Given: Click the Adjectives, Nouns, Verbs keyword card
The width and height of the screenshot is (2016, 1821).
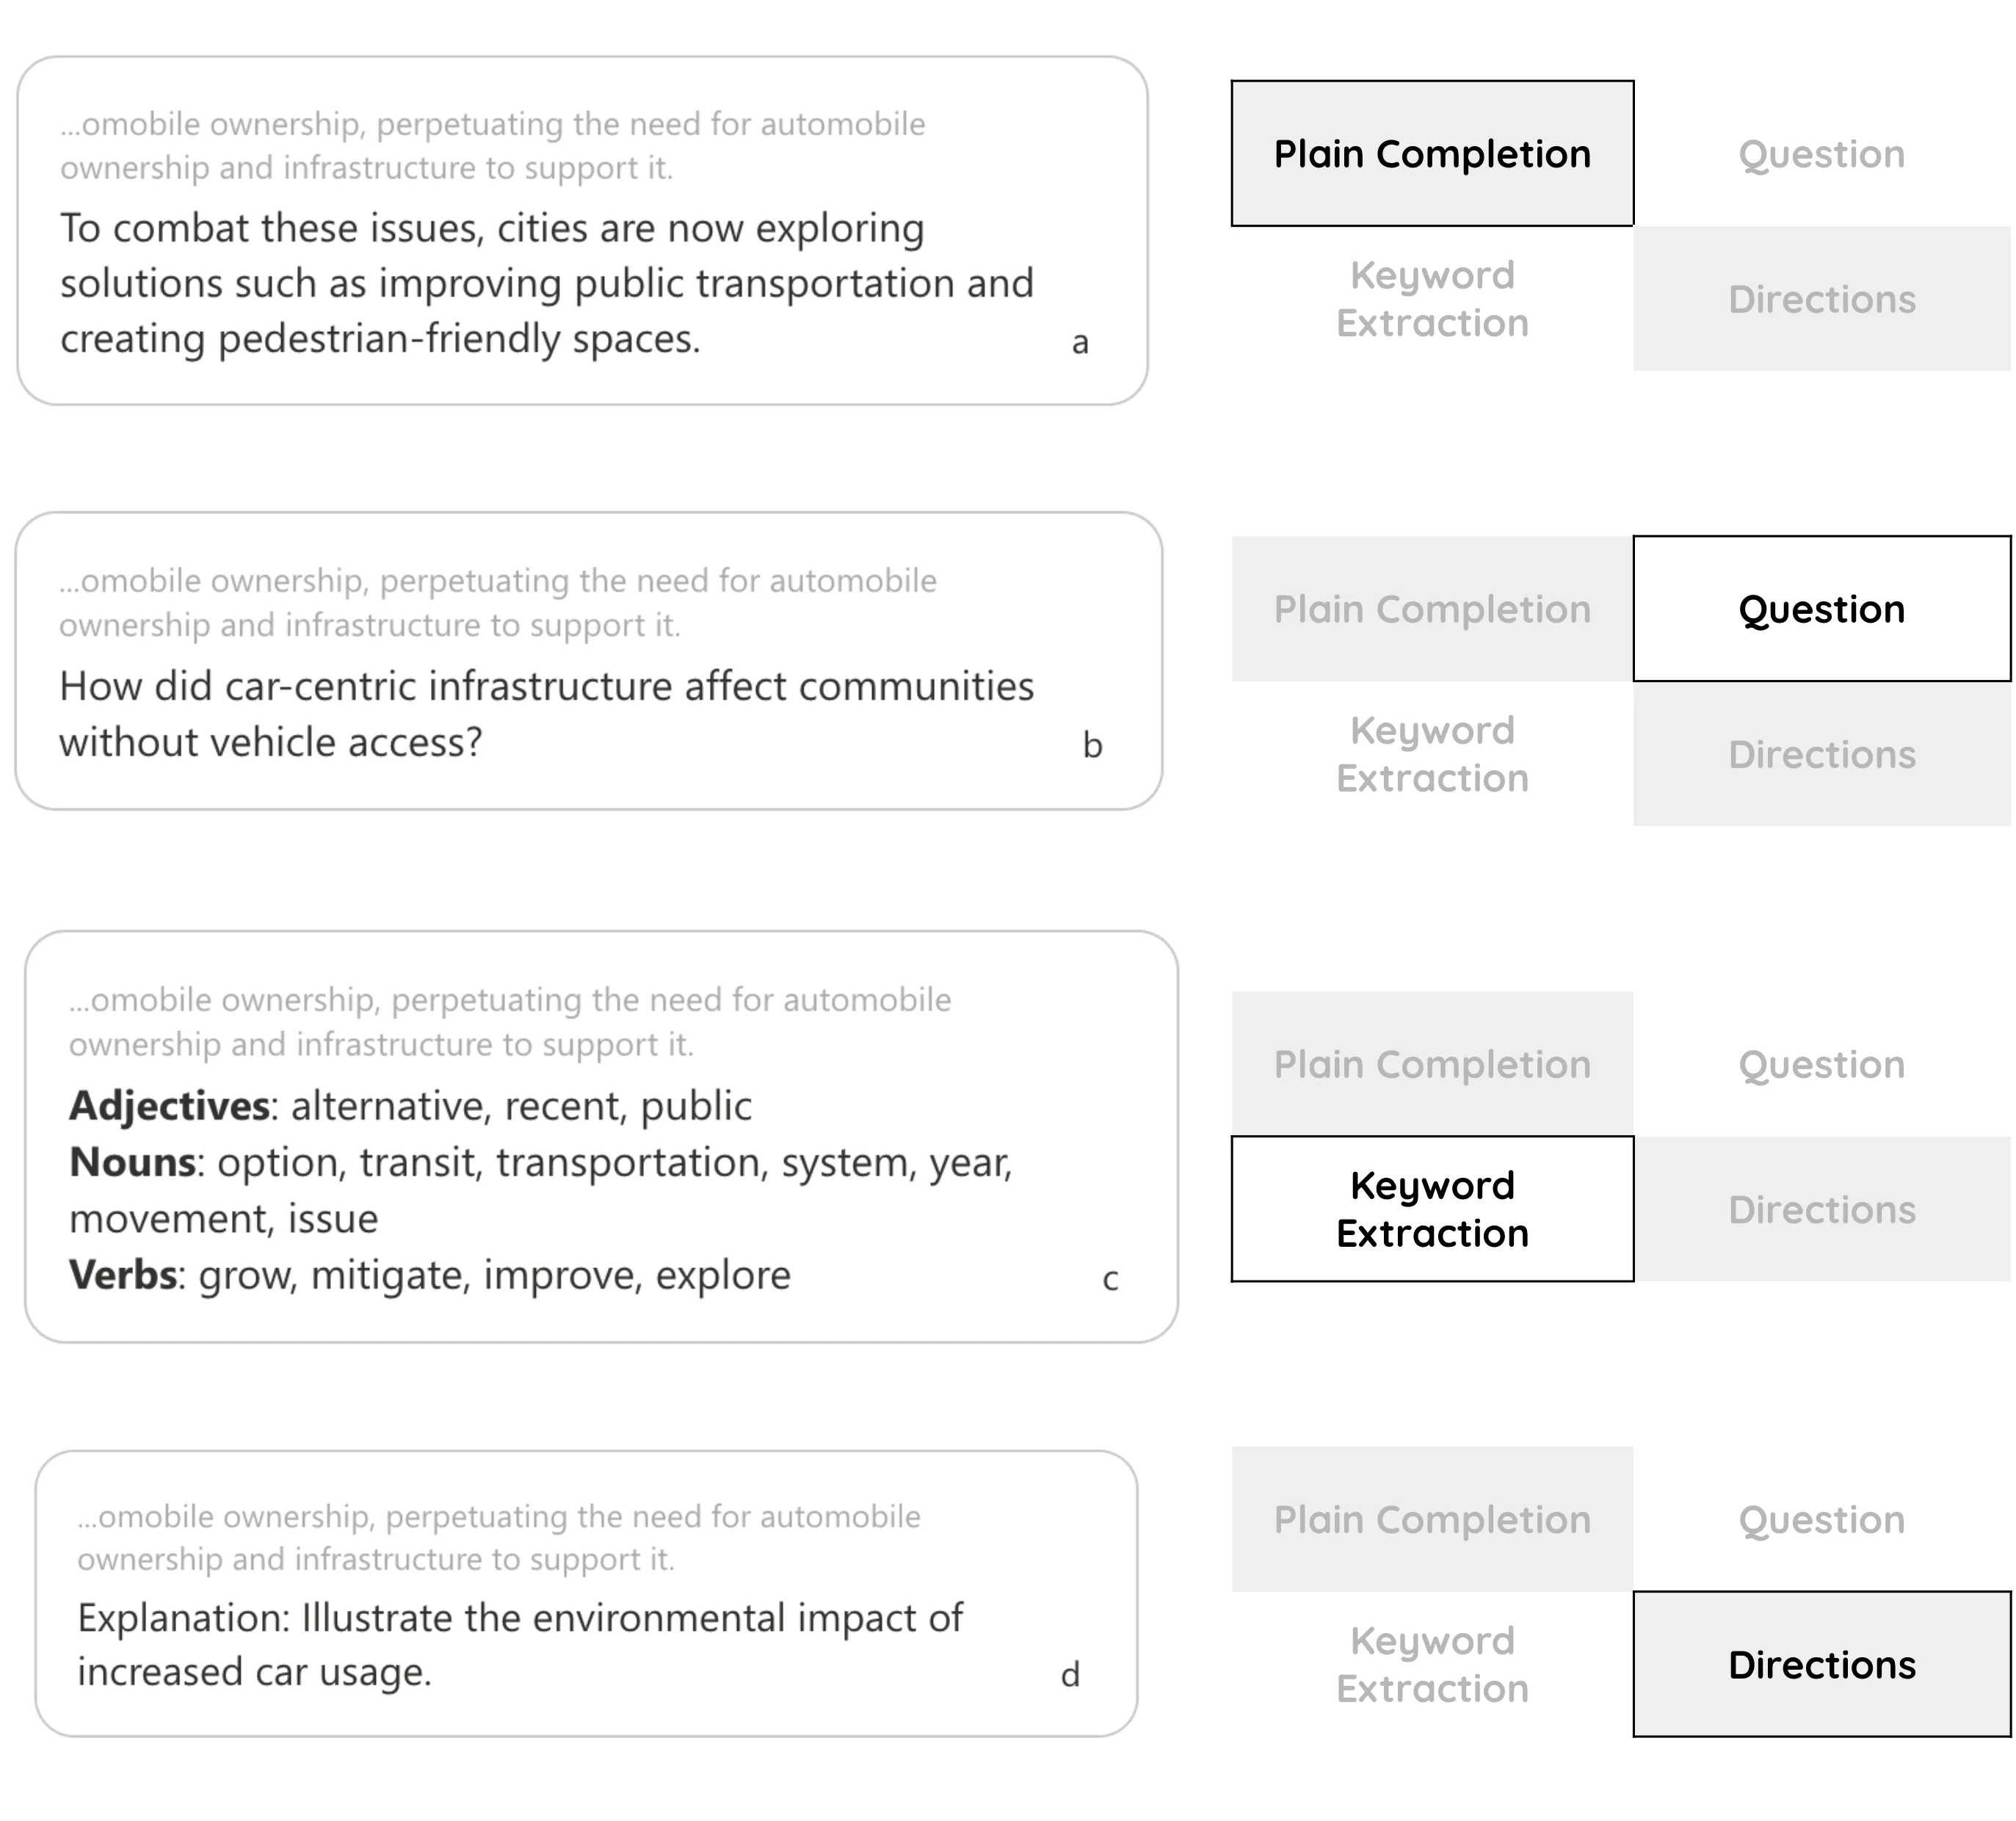Looking at the screenshot, I should pos(601,1137).
